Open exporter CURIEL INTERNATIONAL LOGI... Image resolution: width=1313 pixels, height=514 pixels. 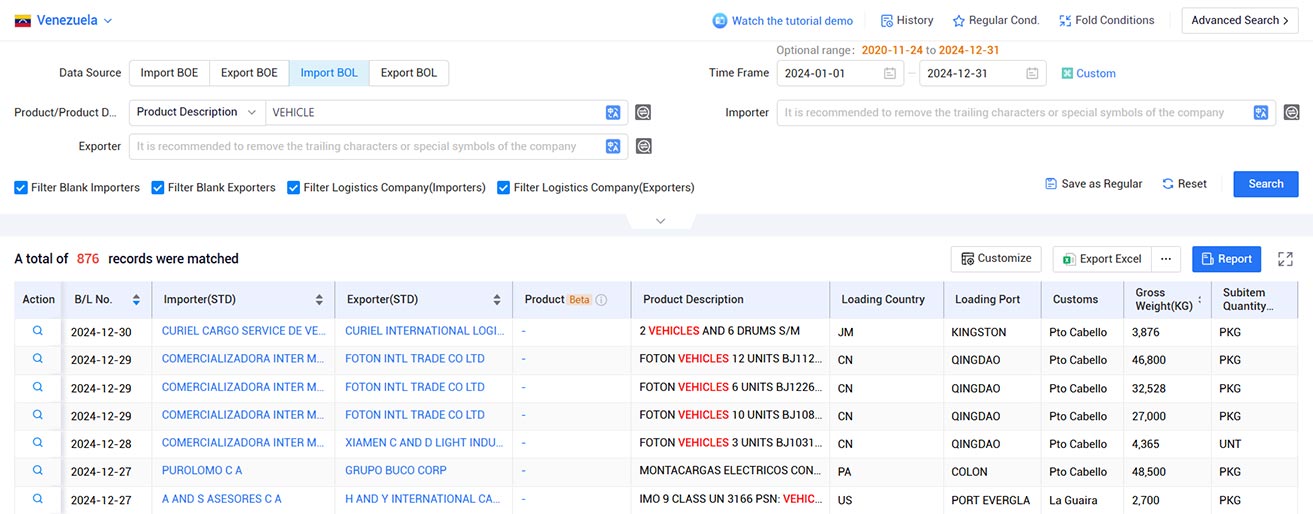[423, 331]
